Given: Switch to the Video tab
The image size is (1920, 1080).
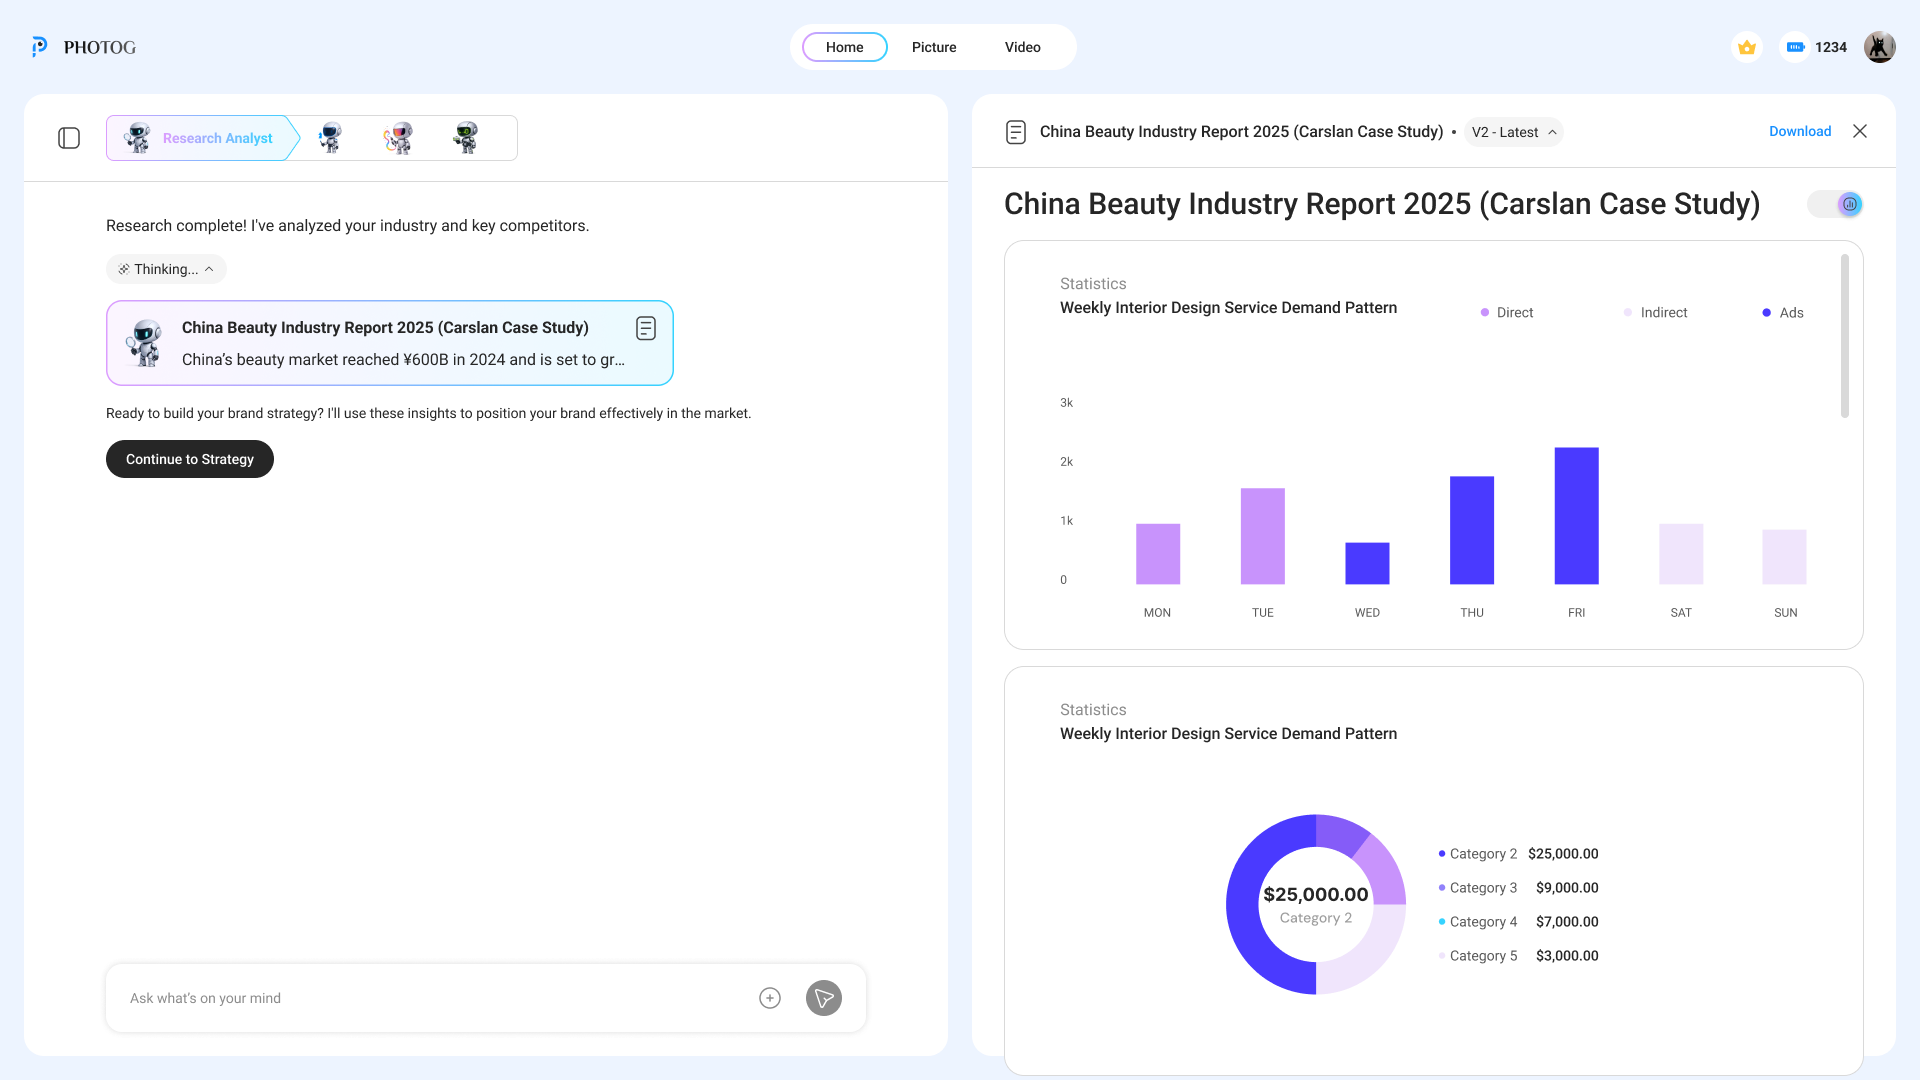Looking at the screenshot, I should pyautogui.click(x=1022, y=47).
